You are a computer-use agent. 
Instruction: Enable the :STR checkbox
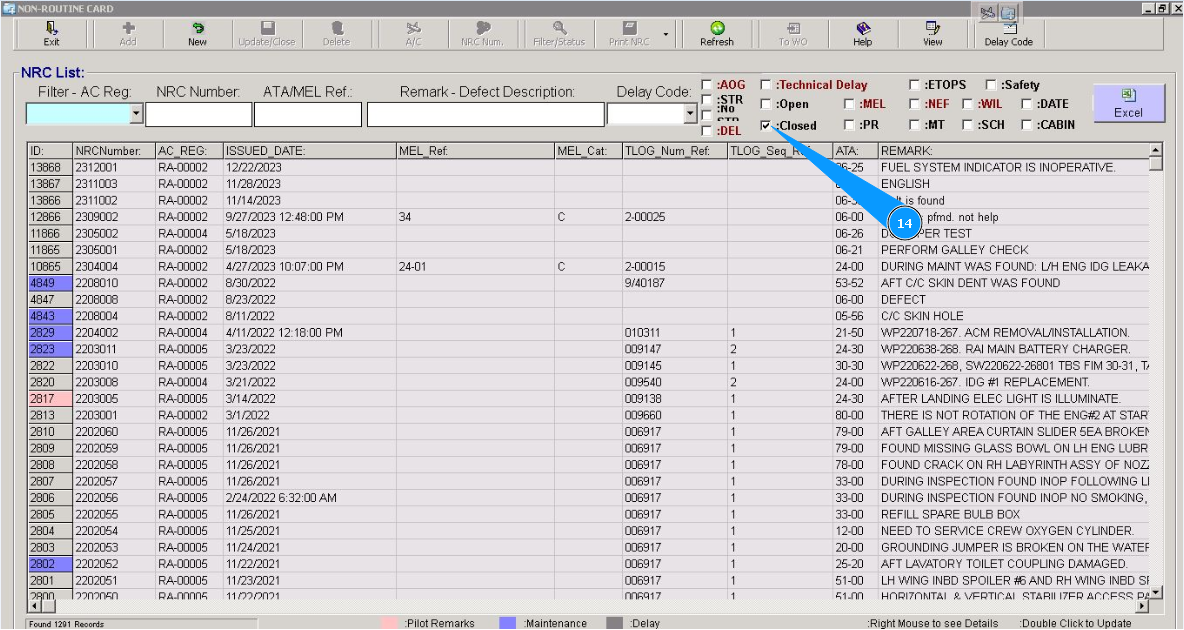[707, 100]
